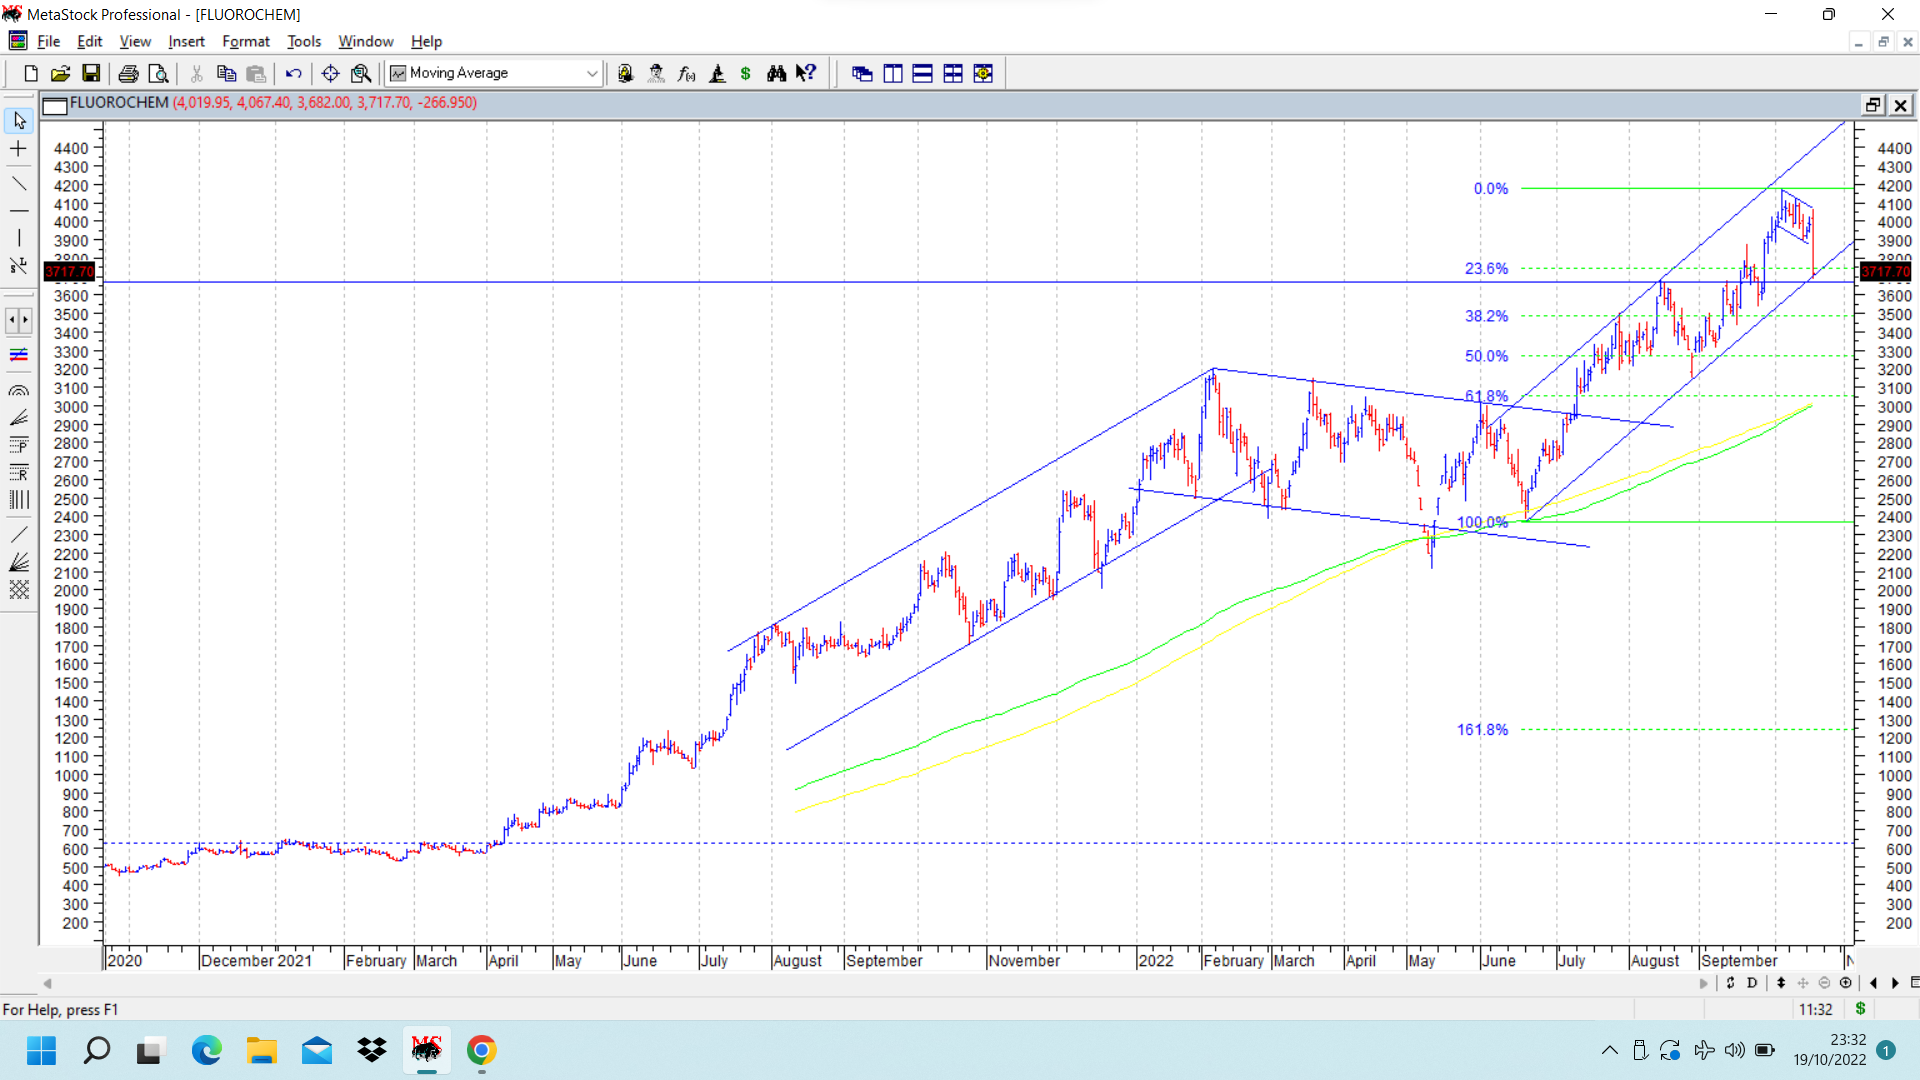Click the Zoom magnifier toolbar icon
This screenshot has height=1080, width=1920.
point(361,73)
